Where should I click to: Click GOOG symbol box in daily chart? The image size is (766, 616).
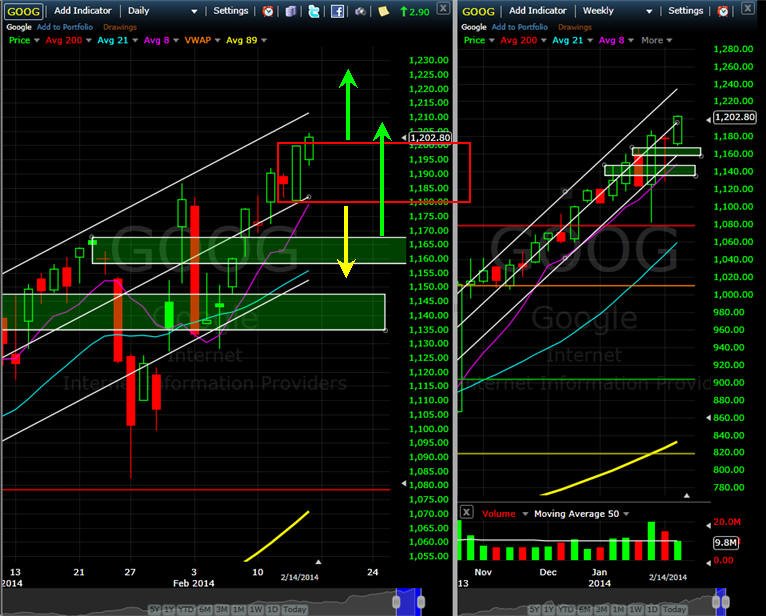[x=23, y=11]
